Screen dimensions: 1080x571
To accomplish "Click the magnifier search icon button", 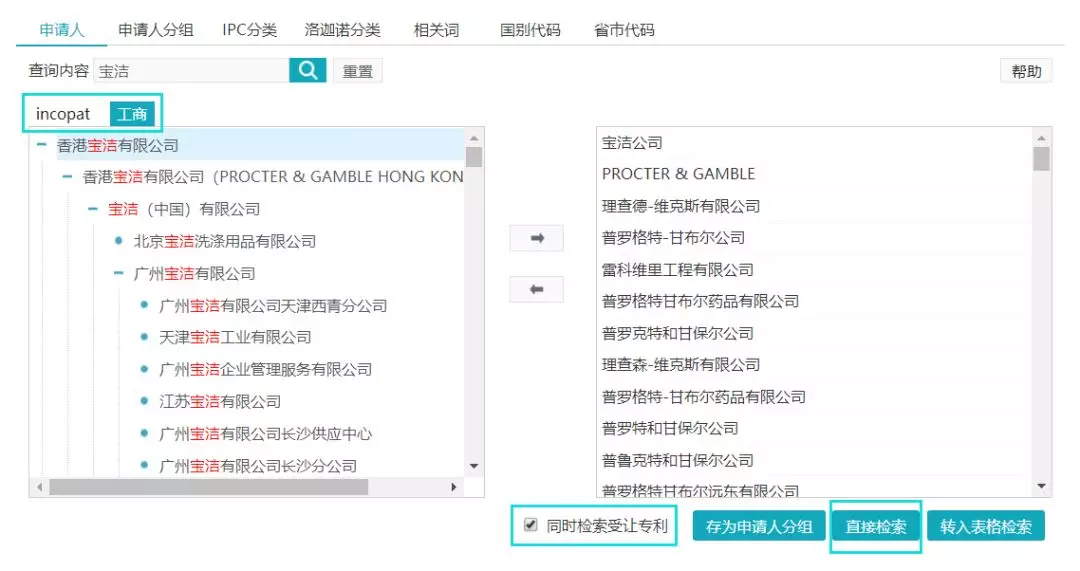I will (307, 70).
